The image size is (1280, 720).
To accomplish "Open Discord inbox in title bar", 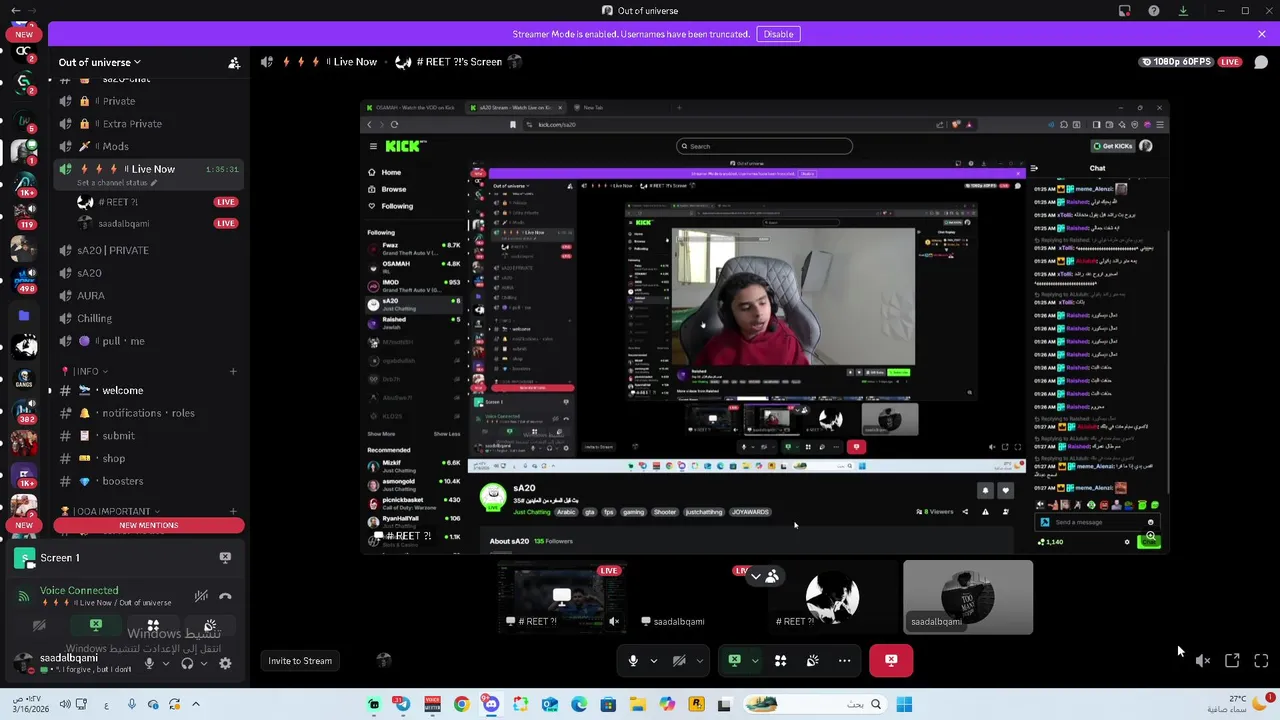I will point(1125,11).
